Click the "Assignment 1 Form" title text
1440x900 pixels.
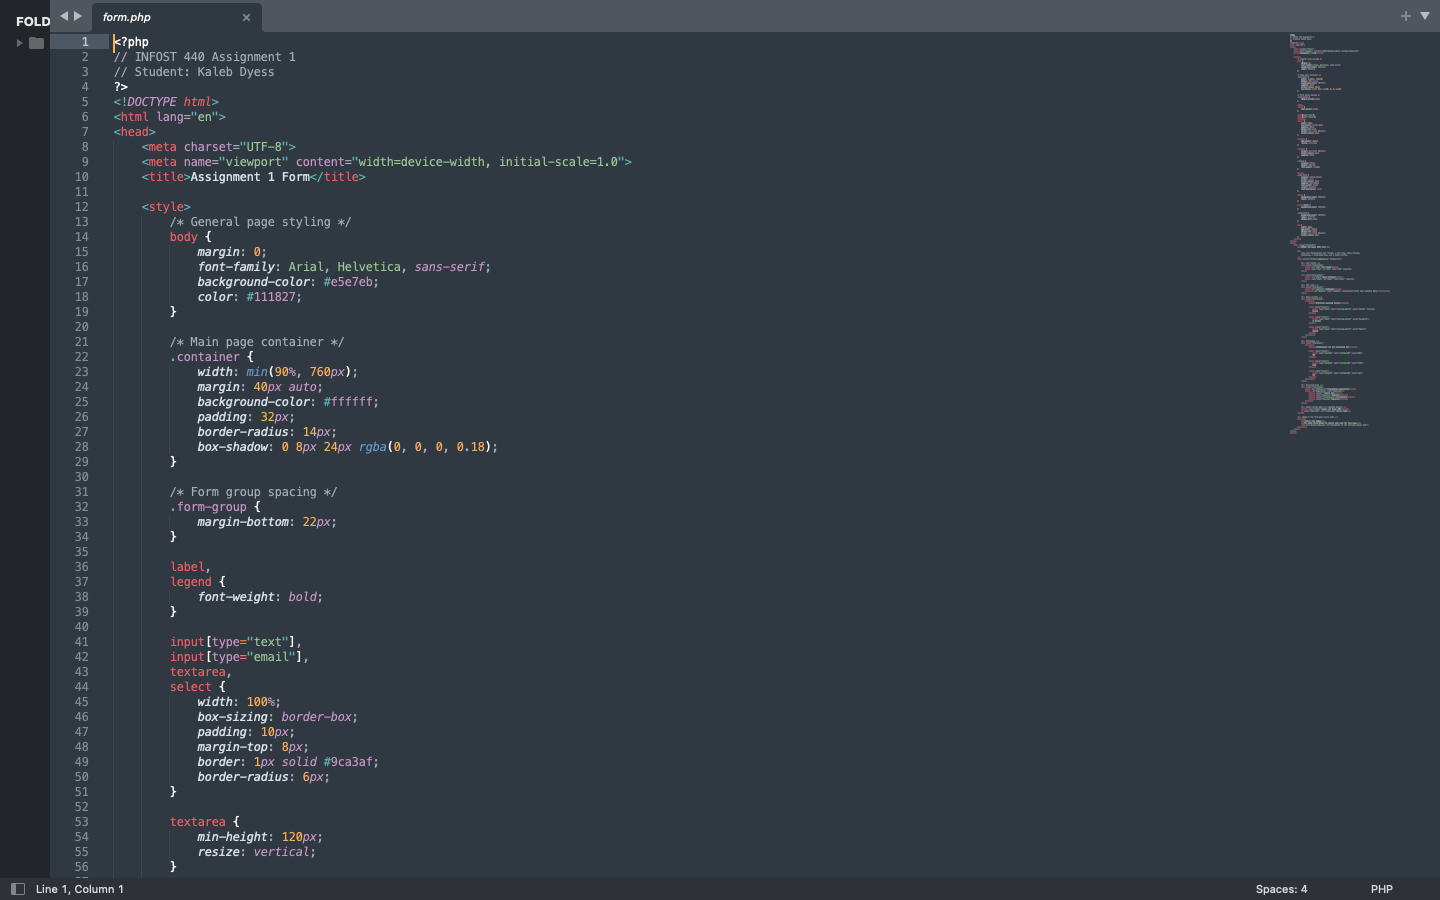(250, 177)
